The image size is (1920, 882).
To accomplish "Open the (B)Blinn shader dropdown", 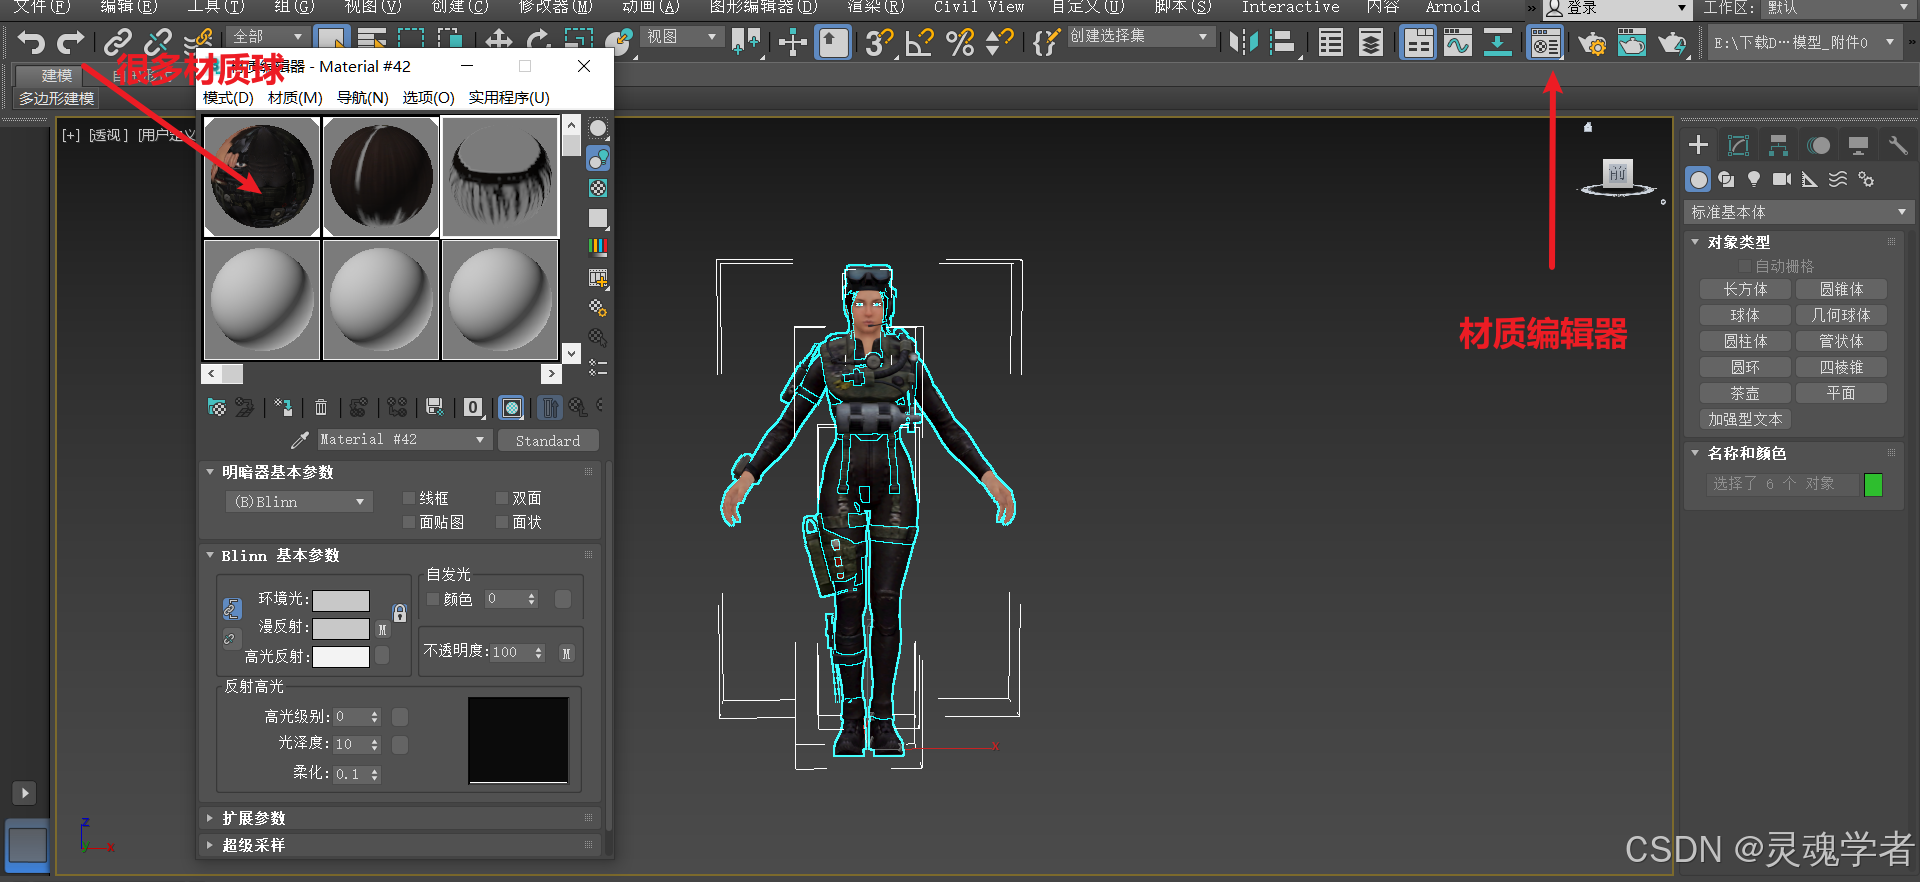I will 299,502.
